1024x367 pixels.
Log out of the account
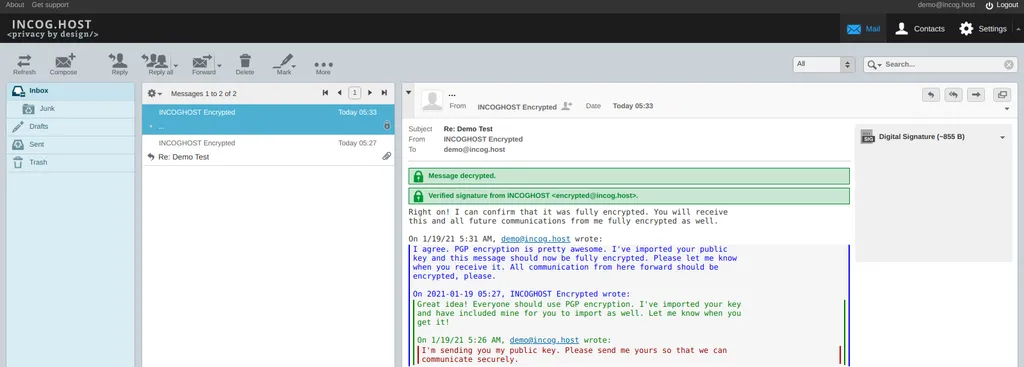pyautogui.click(x=1002, y=5)
